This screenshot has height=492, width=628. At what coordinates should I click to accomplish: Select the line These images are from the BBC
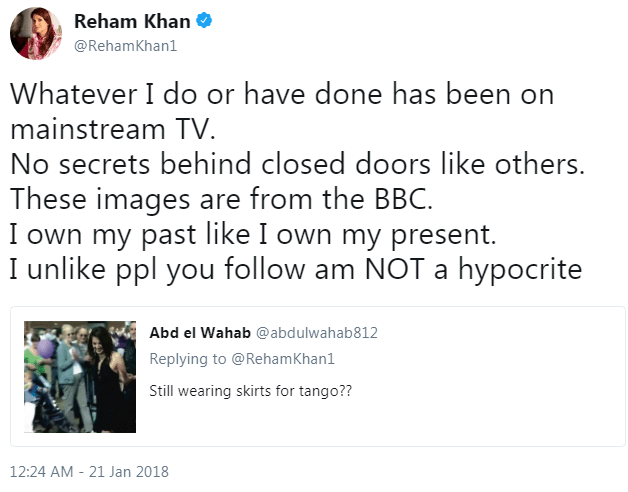[221, 199]
